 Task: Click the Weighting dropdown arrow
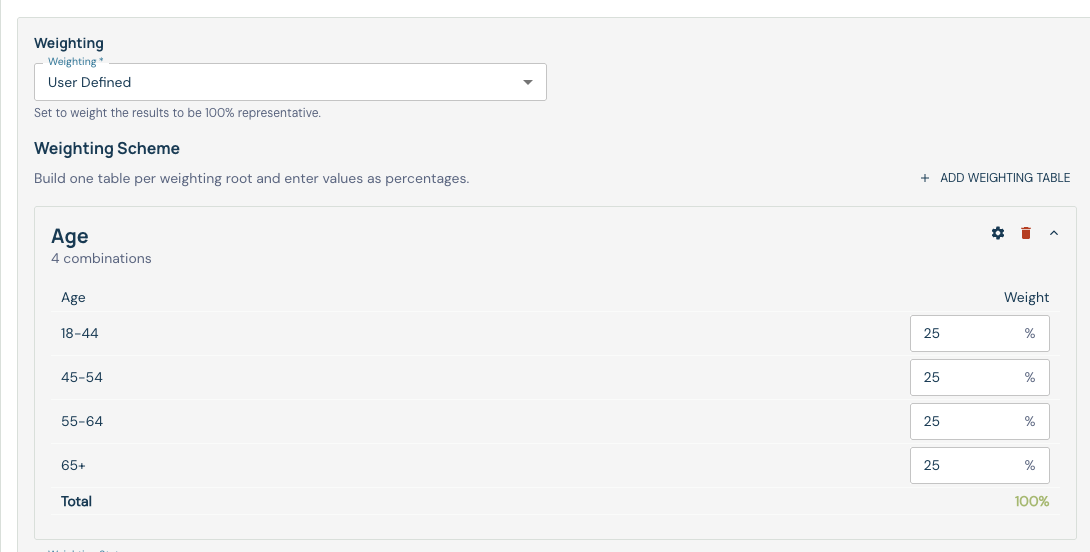coord(528,82)
